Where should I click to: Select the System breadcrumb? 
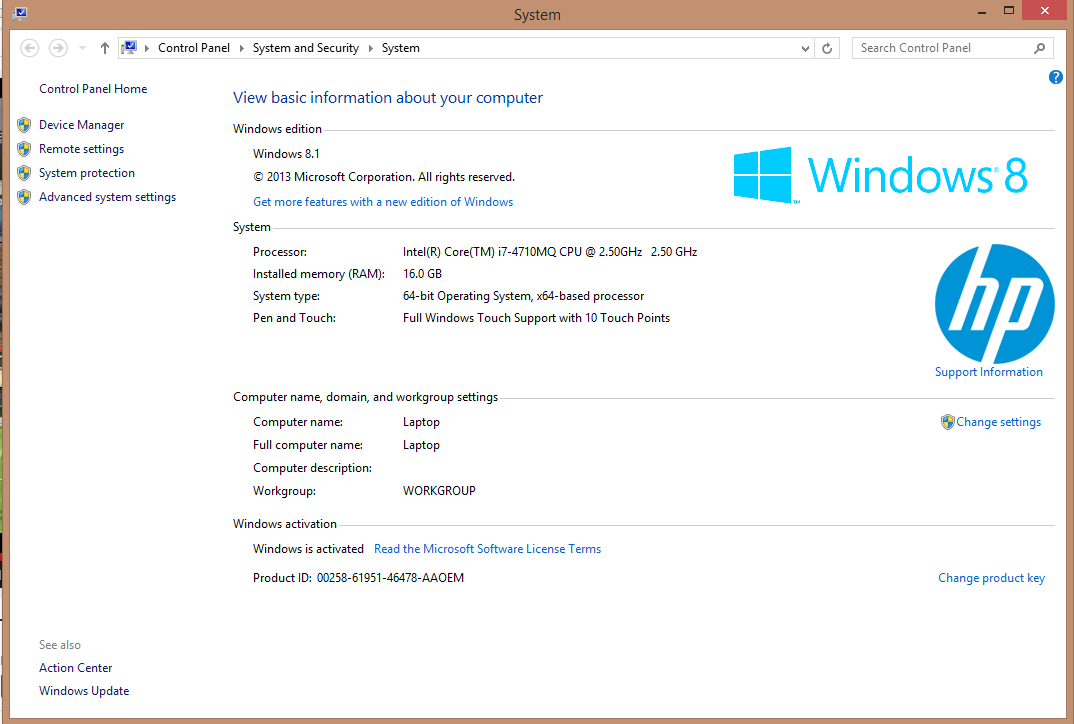(x=401, y=48)
